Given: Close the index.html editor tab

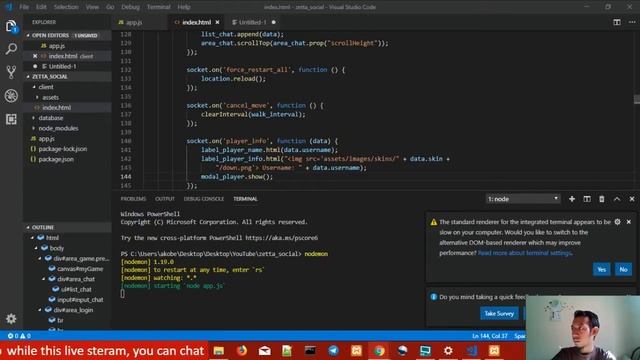Looking at the screenshot, I should pyautogui.click(x=218, y=22).
